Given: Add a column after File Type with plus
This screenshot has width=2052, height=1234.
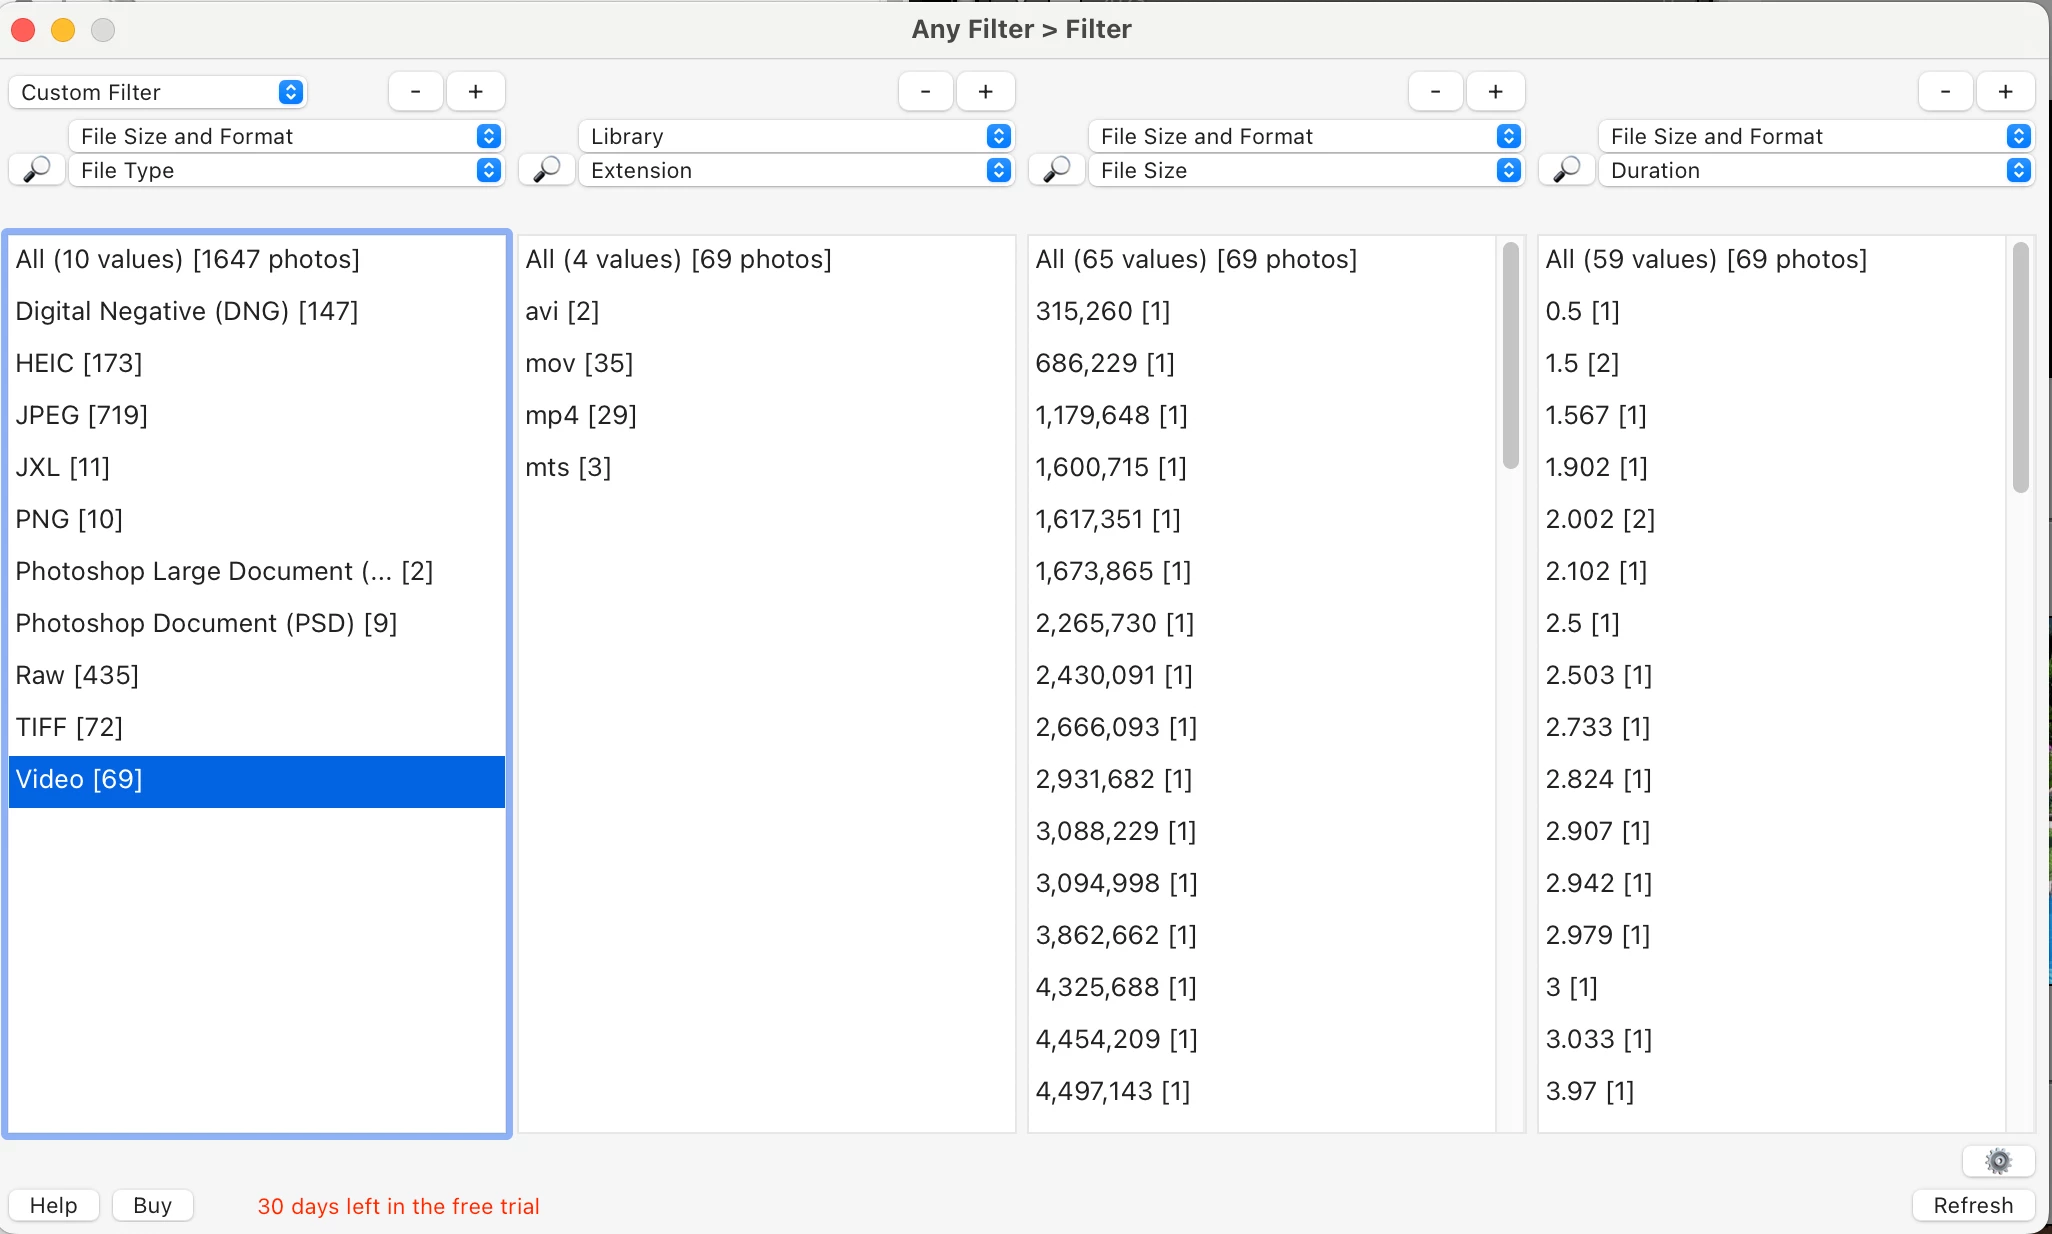Looking at the screenshot, I should pyautogui.click(x=476, y=92).
